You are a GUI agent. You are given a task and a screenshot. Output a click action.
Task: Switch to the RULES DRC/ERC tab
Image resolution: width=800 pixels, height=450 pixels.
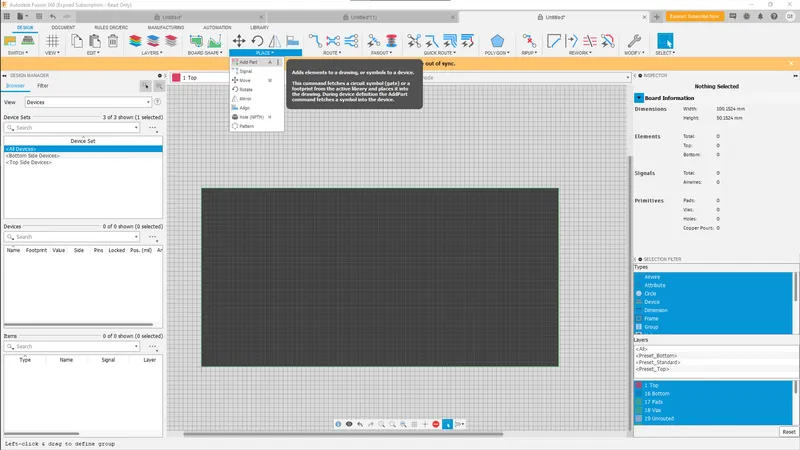(x=111, y=28)
